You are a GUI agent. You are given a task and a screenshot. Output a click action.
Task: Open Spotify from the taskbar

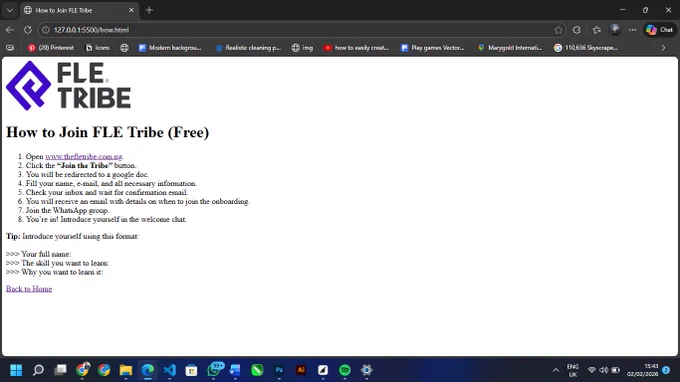click(345, 370)
